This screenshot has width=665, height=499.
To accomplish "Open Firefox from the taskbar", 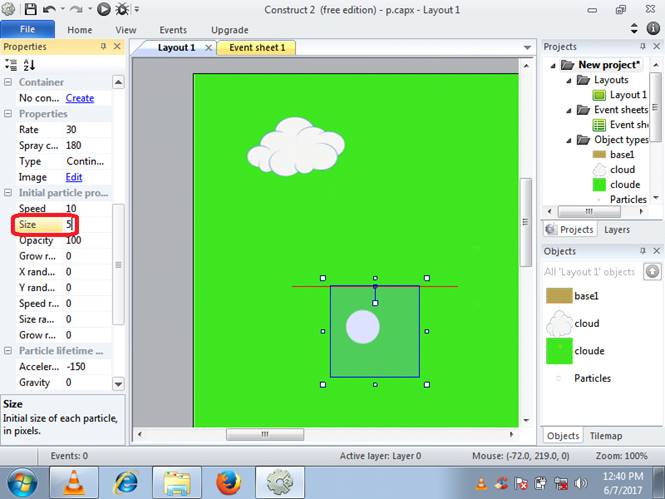I will [228, 482].
